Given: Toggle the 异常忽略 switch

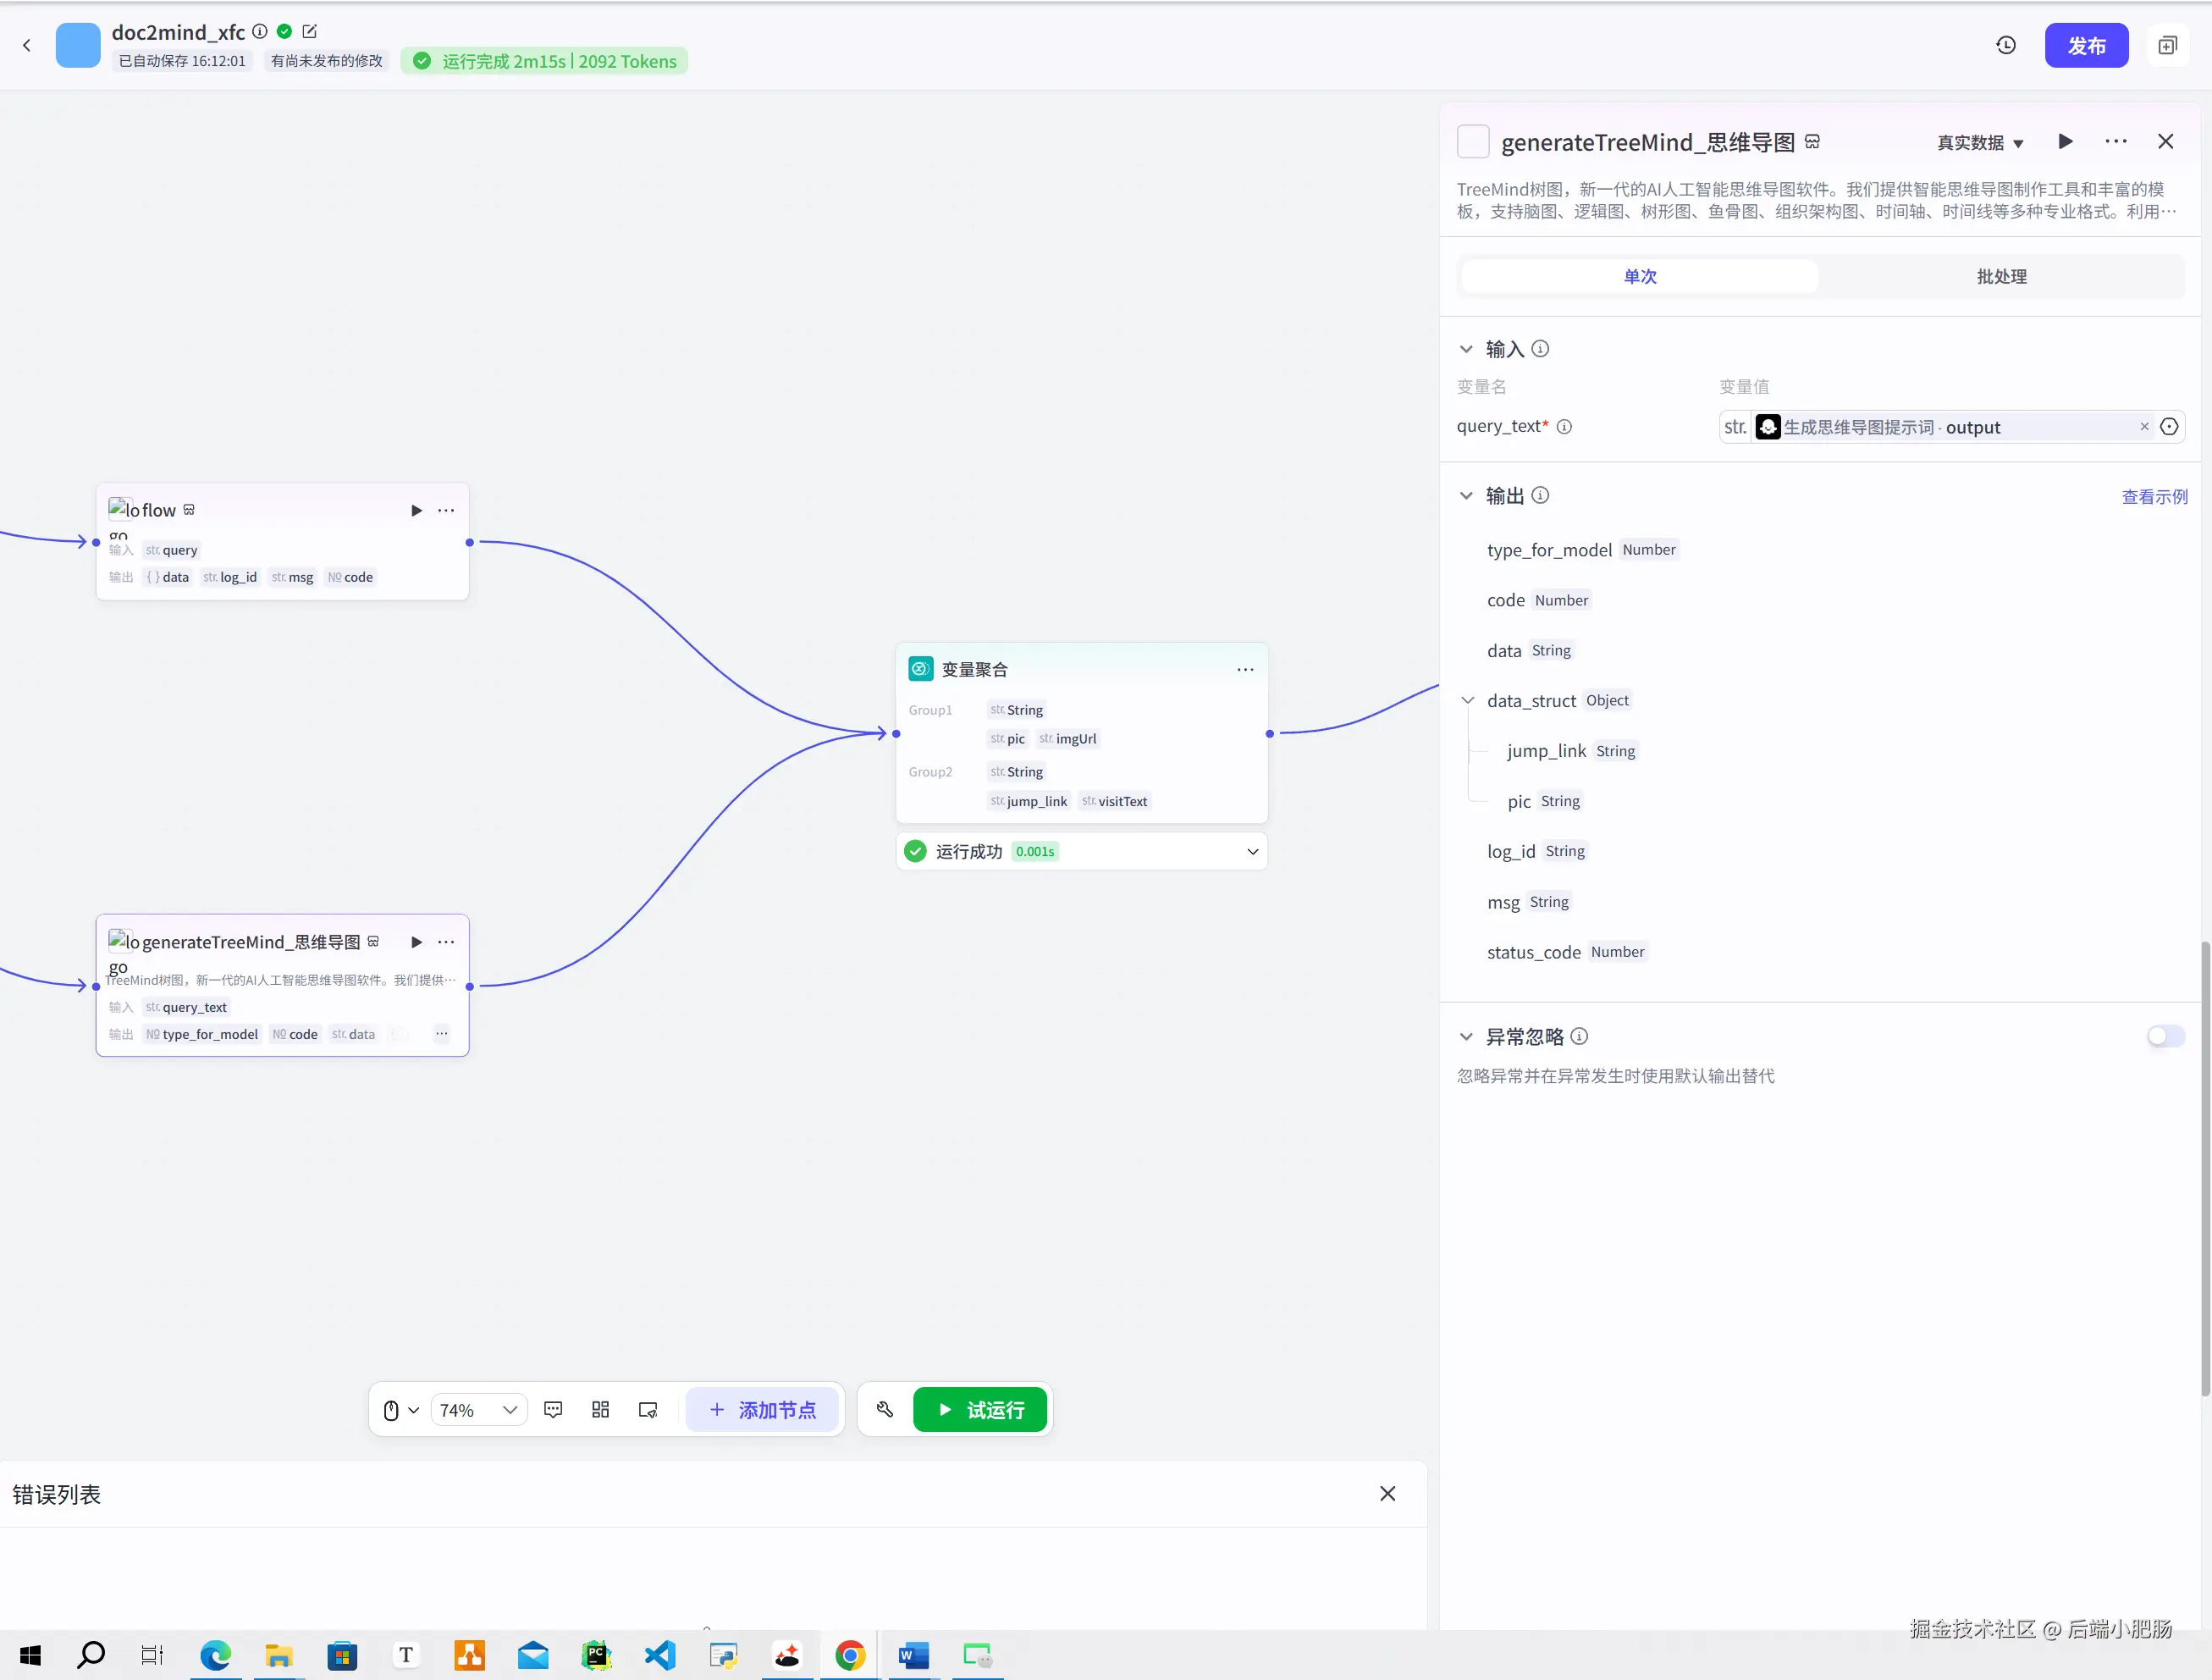Looking at the screenshot, I should tap(2165, 1036).
